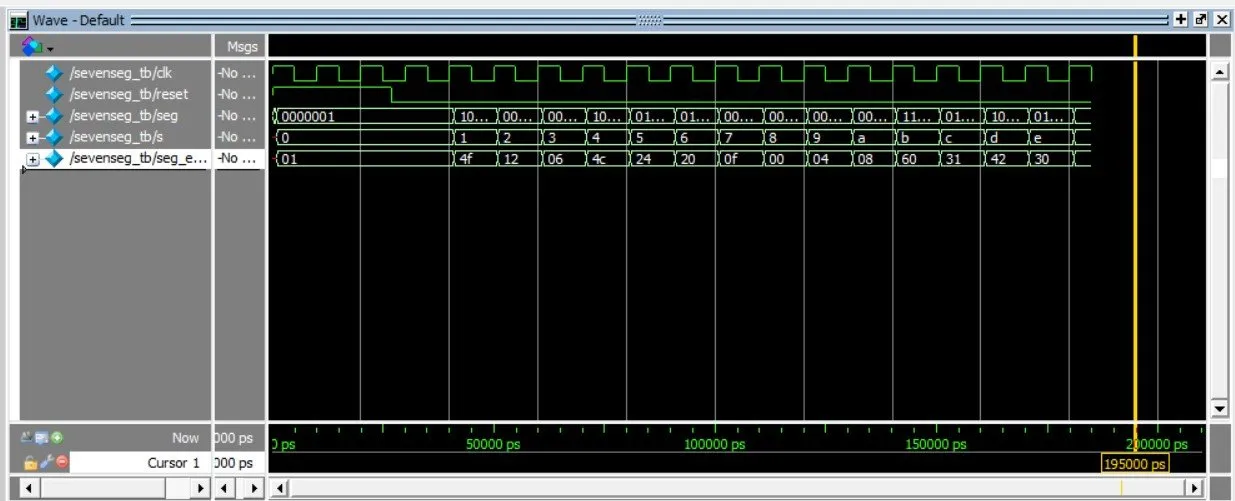This screenshot has height=501, width=1235.
Task: Click right arrow of waveform horizontal scrollbar
Action: point(1193,488)
